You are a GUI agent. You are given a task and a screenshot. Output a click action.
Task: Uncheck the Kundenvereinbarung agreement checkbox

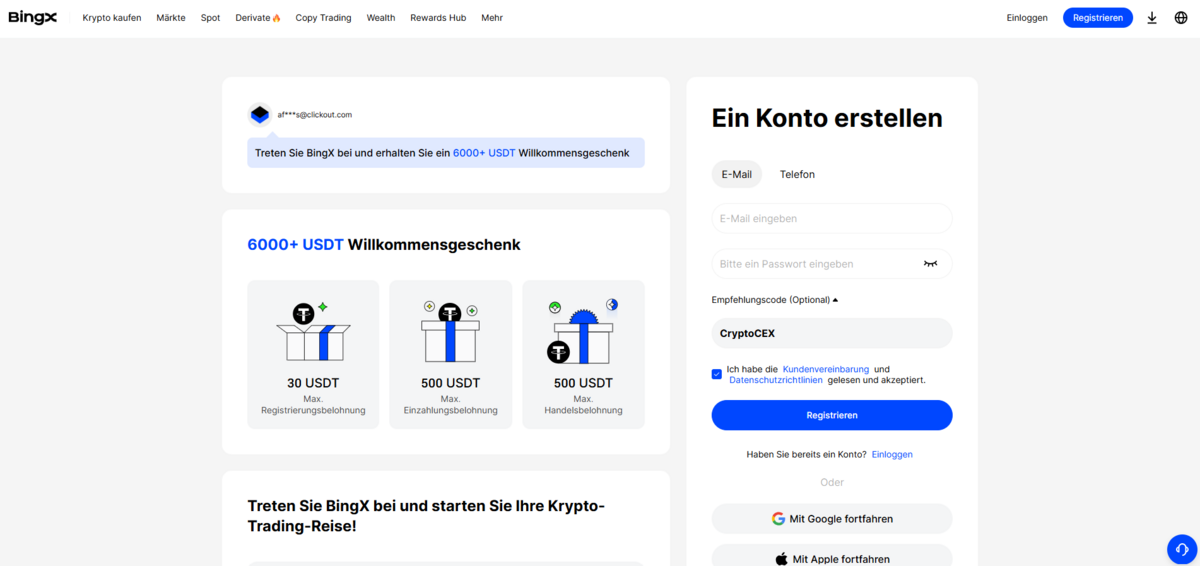tap(717, 374)
